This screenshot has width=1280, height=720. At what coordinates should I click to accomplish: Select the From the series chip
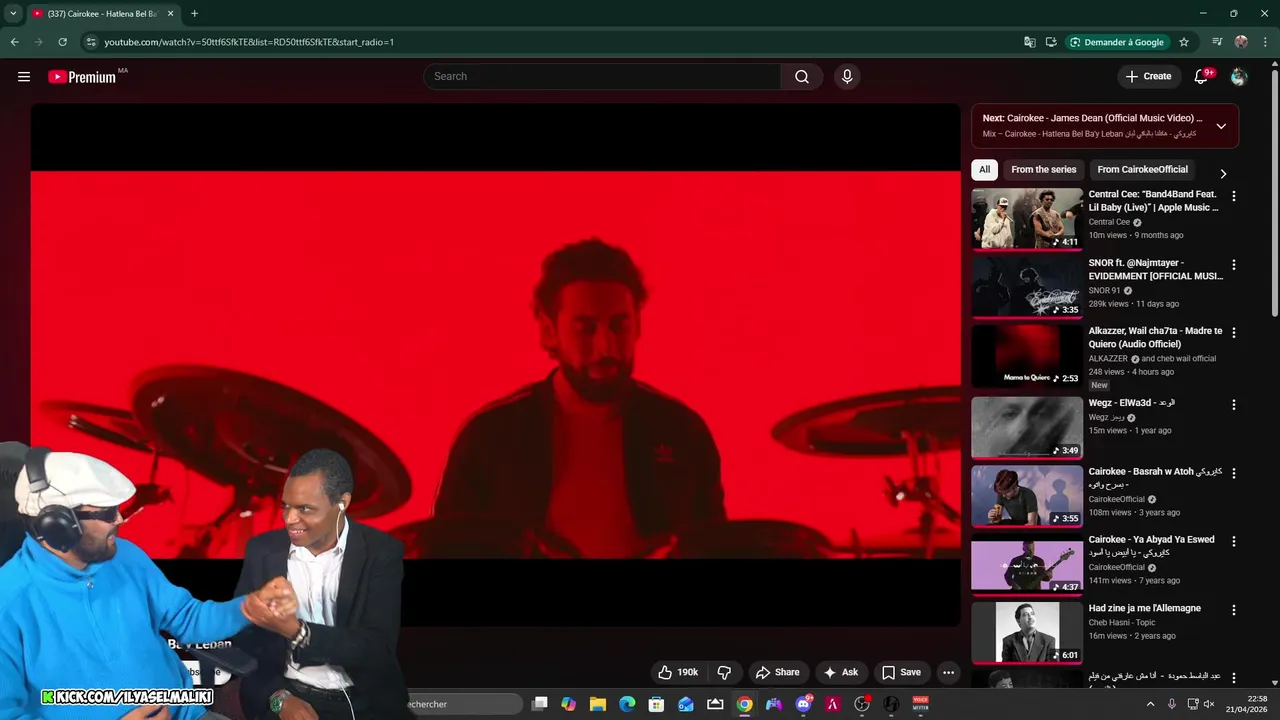click(1044, 169)
